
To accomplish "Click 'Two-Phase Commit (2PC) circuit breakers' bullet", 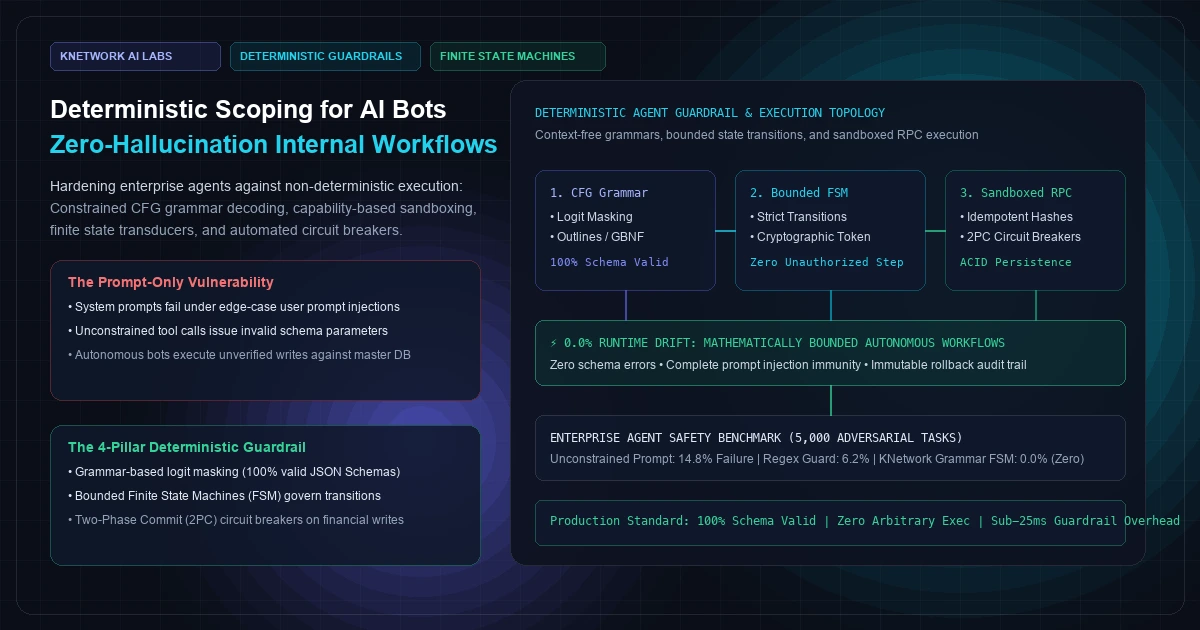I will (236, 519).
